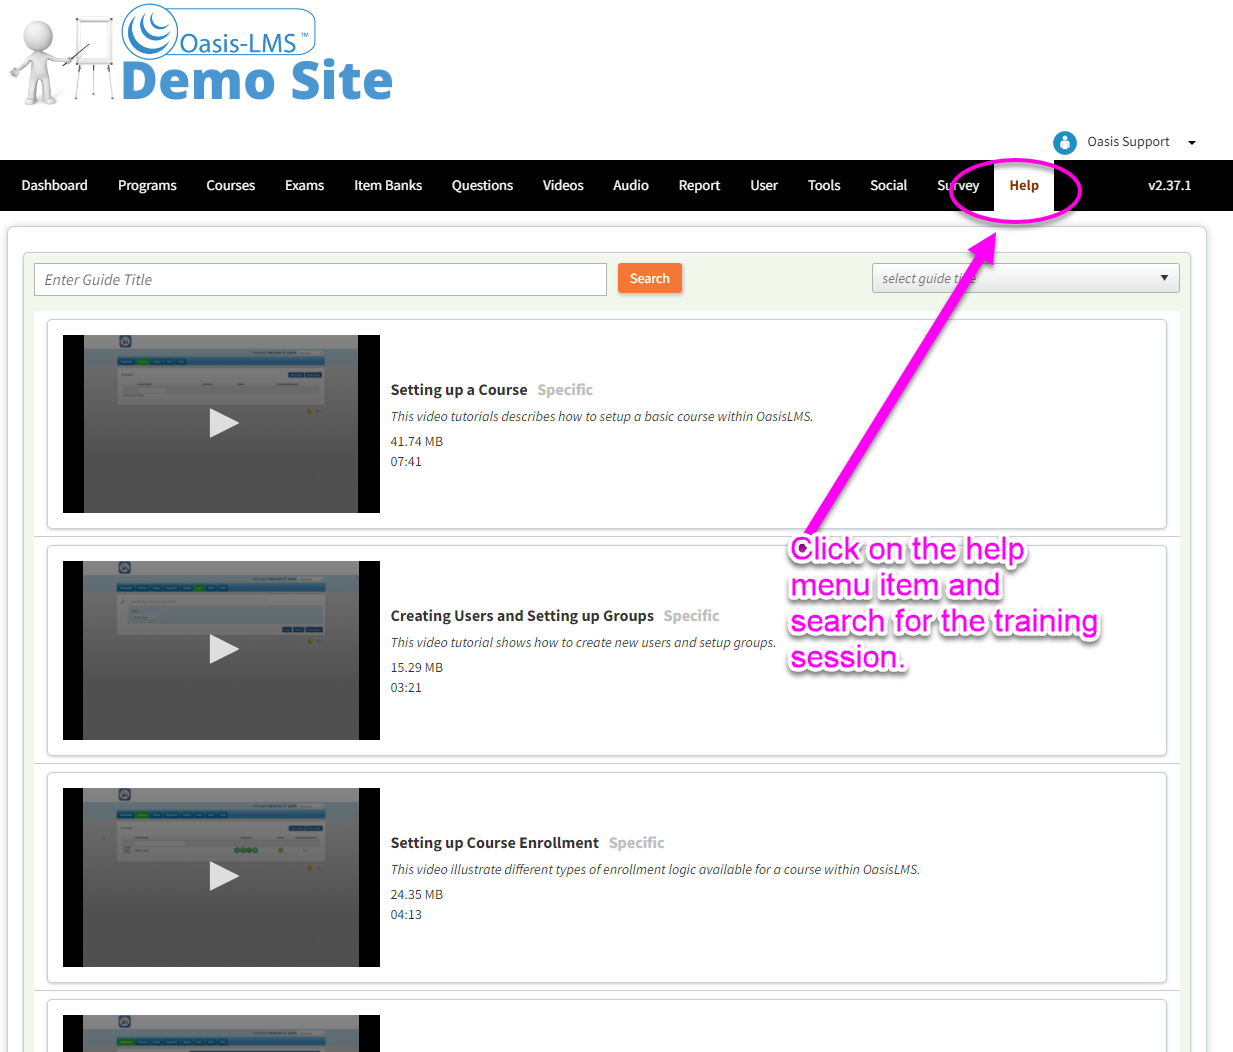This screenshot has width=1233, height=1052.
Task: Click the Oasis Support account avatar icon
Action: point(1064,142)
